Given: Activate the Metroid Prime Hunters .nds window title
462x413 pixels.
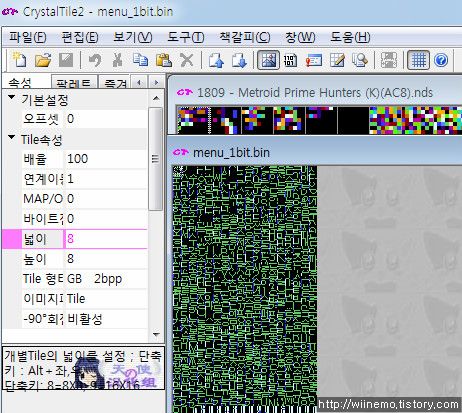Looking at the screenshot, I should pos(315,92).
